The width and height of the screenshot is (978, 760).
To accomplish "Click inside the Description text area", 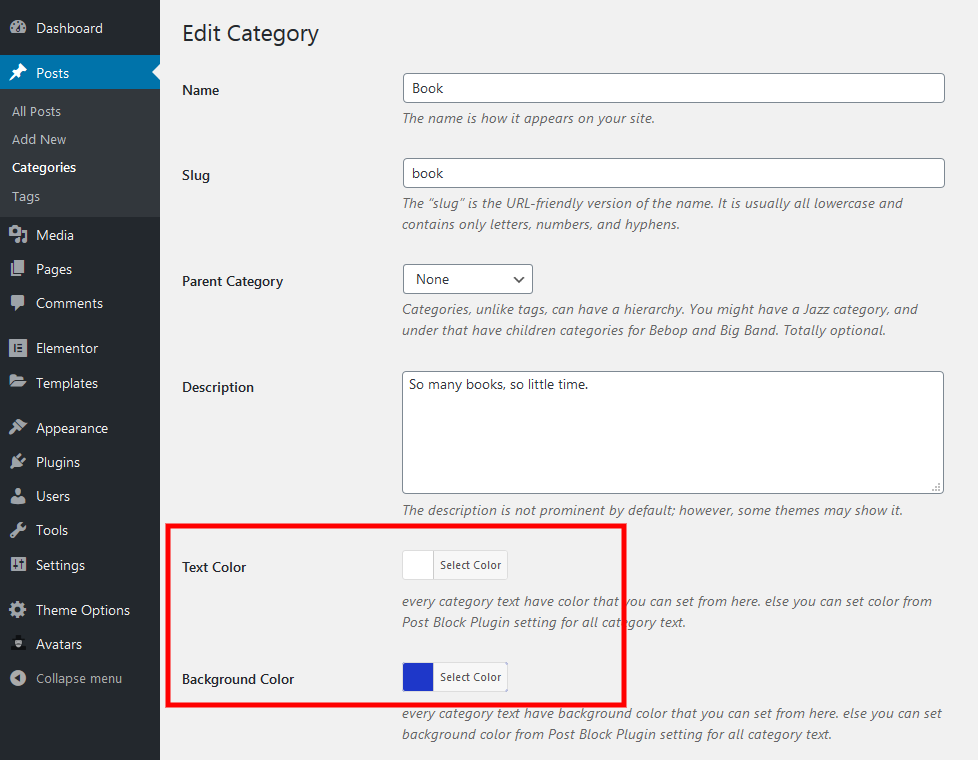I will point(672,432).
